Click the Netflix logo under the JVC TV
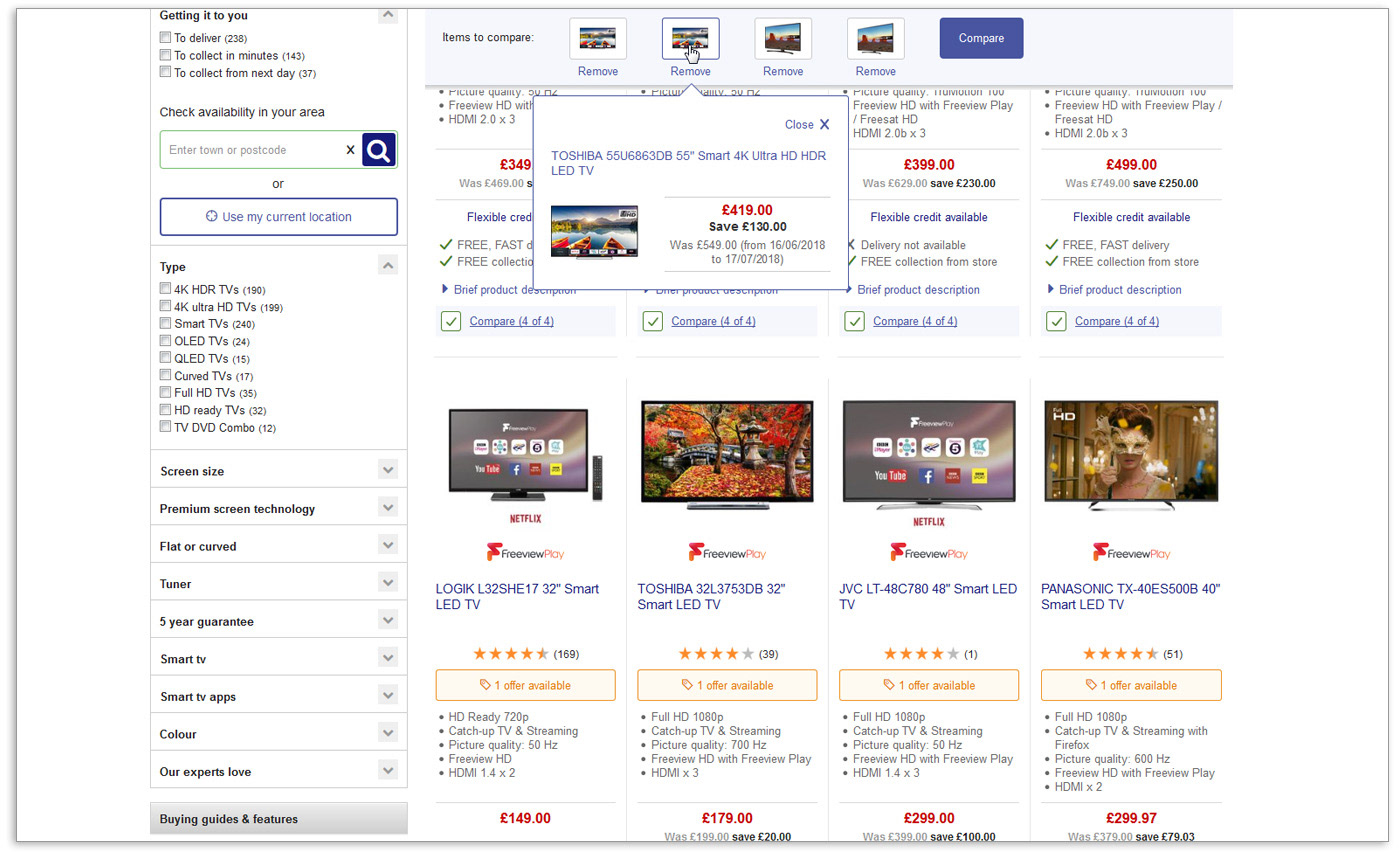Viewport: 1400px width, 852px height. (929, 521)
